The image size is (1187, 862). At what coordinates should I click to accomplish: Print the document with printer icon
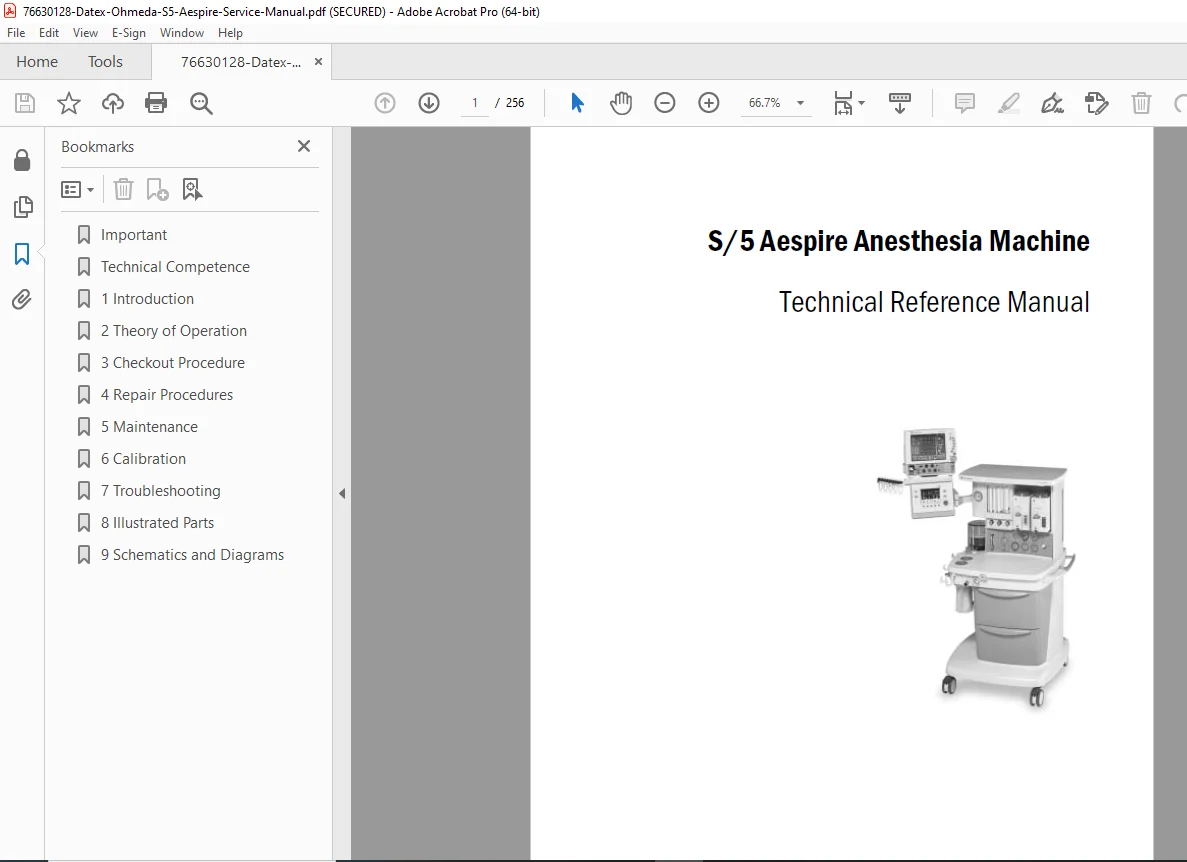click(x=156, y=103)
